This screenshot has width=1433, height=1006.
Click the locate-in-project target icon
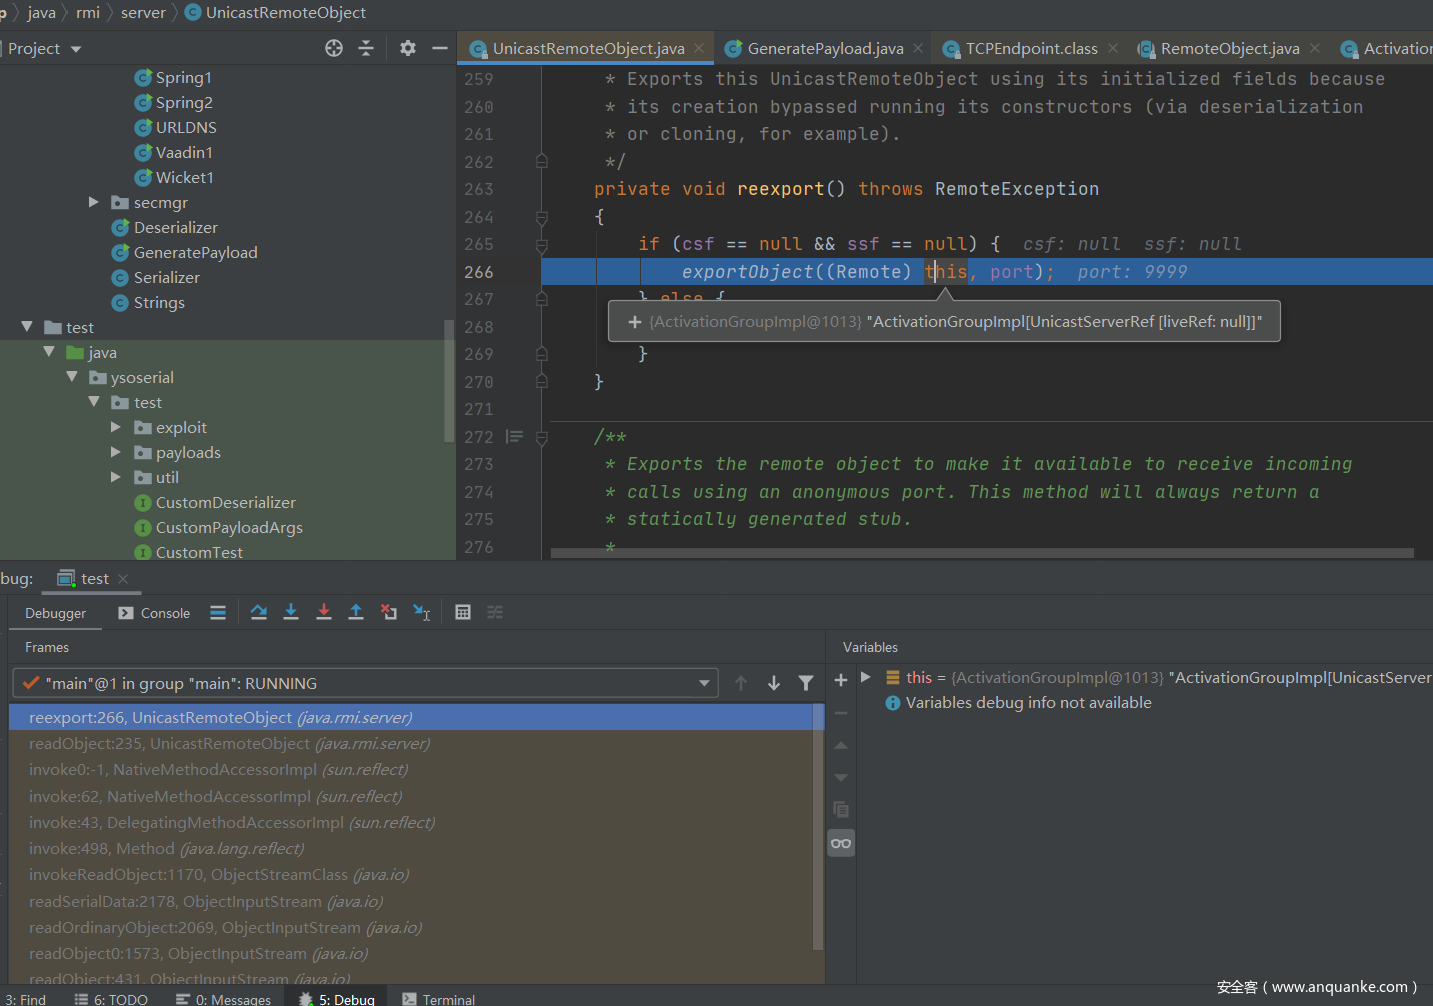334,48
